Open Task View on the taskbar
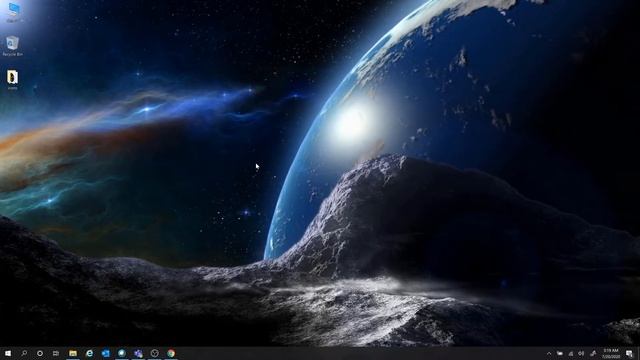This screenshot has height=360, width=640. tap(56, 353)
